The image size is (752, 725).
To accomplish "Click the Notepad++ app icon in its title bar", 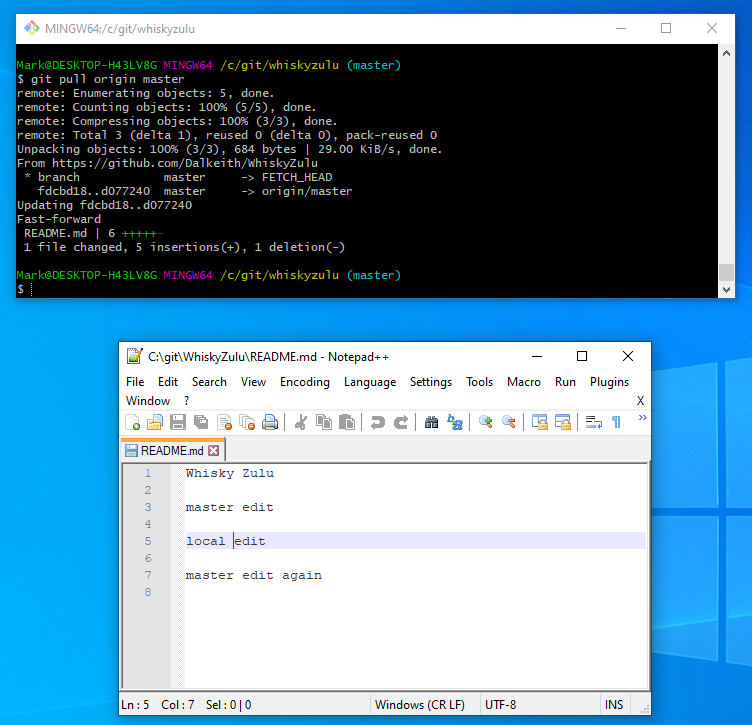I will 135,356.
